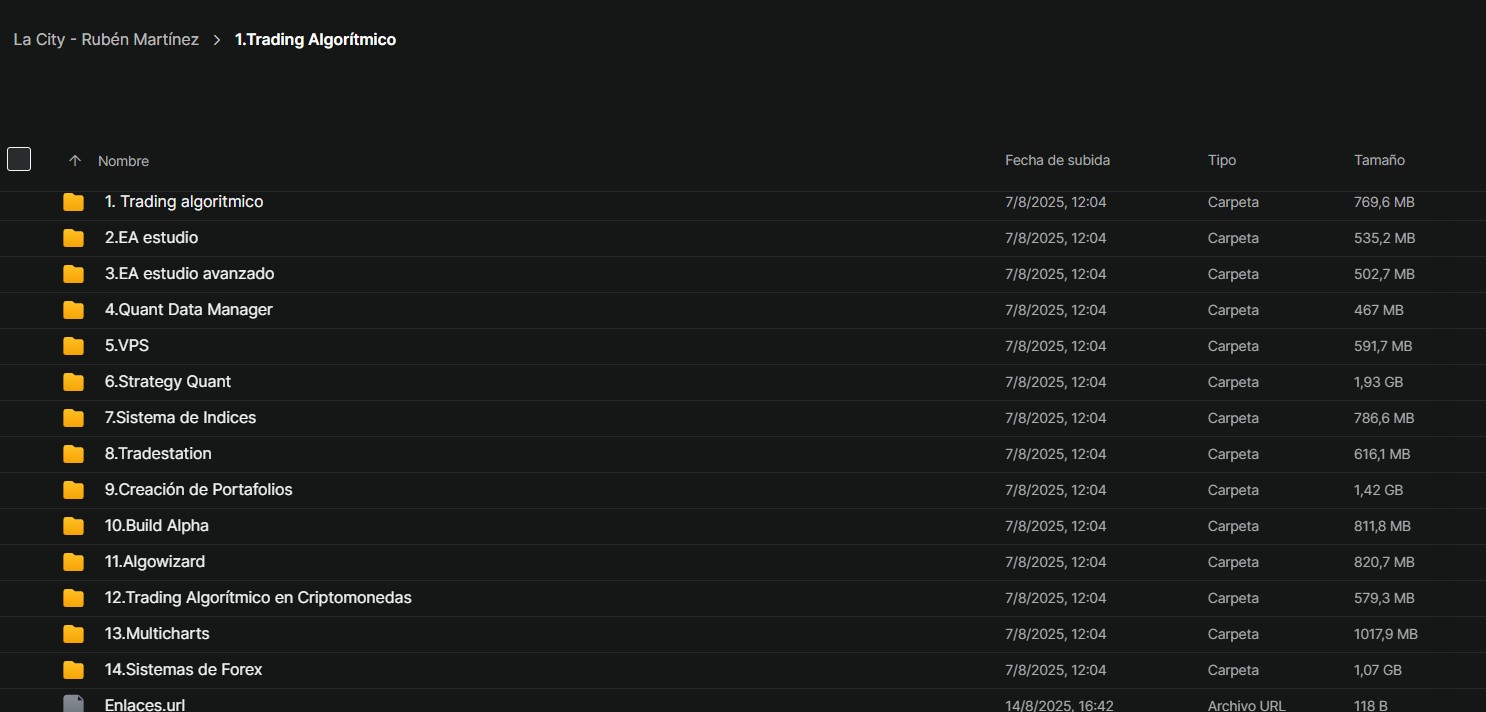Tick the select-all checkbox in header
The image size is (1486, 712).
point(19,159)
